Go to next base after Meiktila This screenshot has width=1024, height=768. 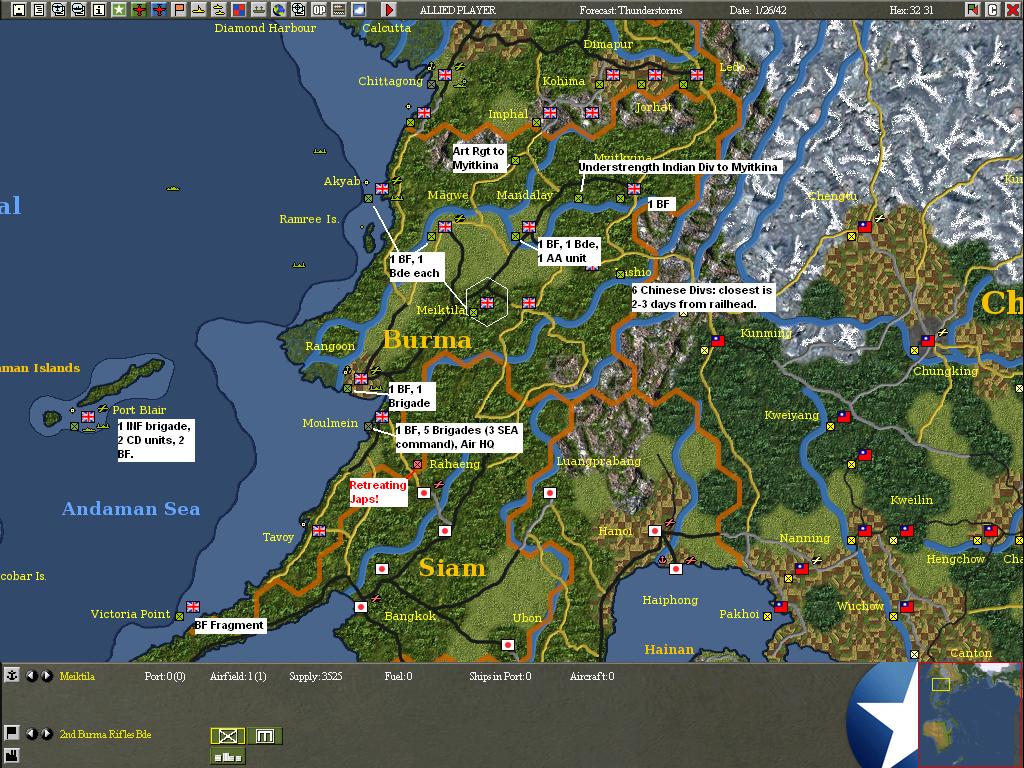47,676
